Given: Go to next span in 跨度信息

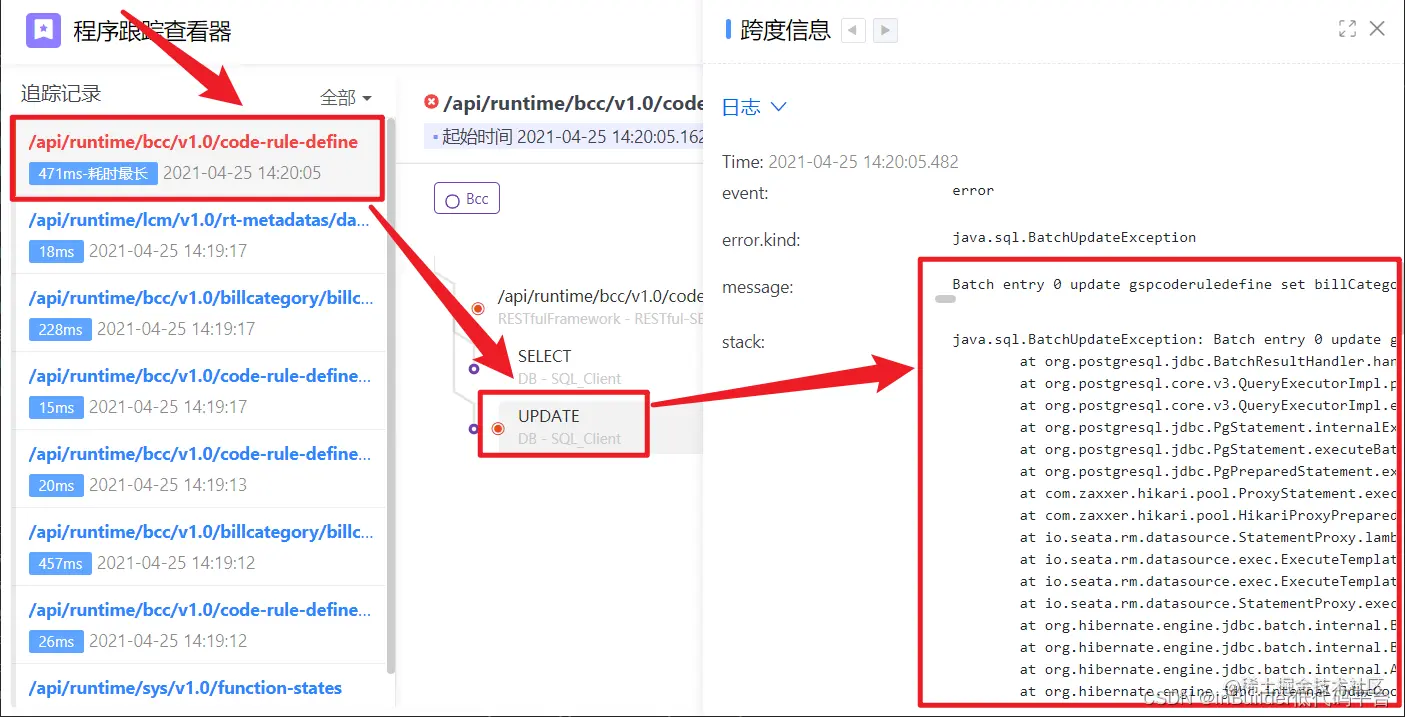Looking at the screenshot, I should [x=885, y=30].
